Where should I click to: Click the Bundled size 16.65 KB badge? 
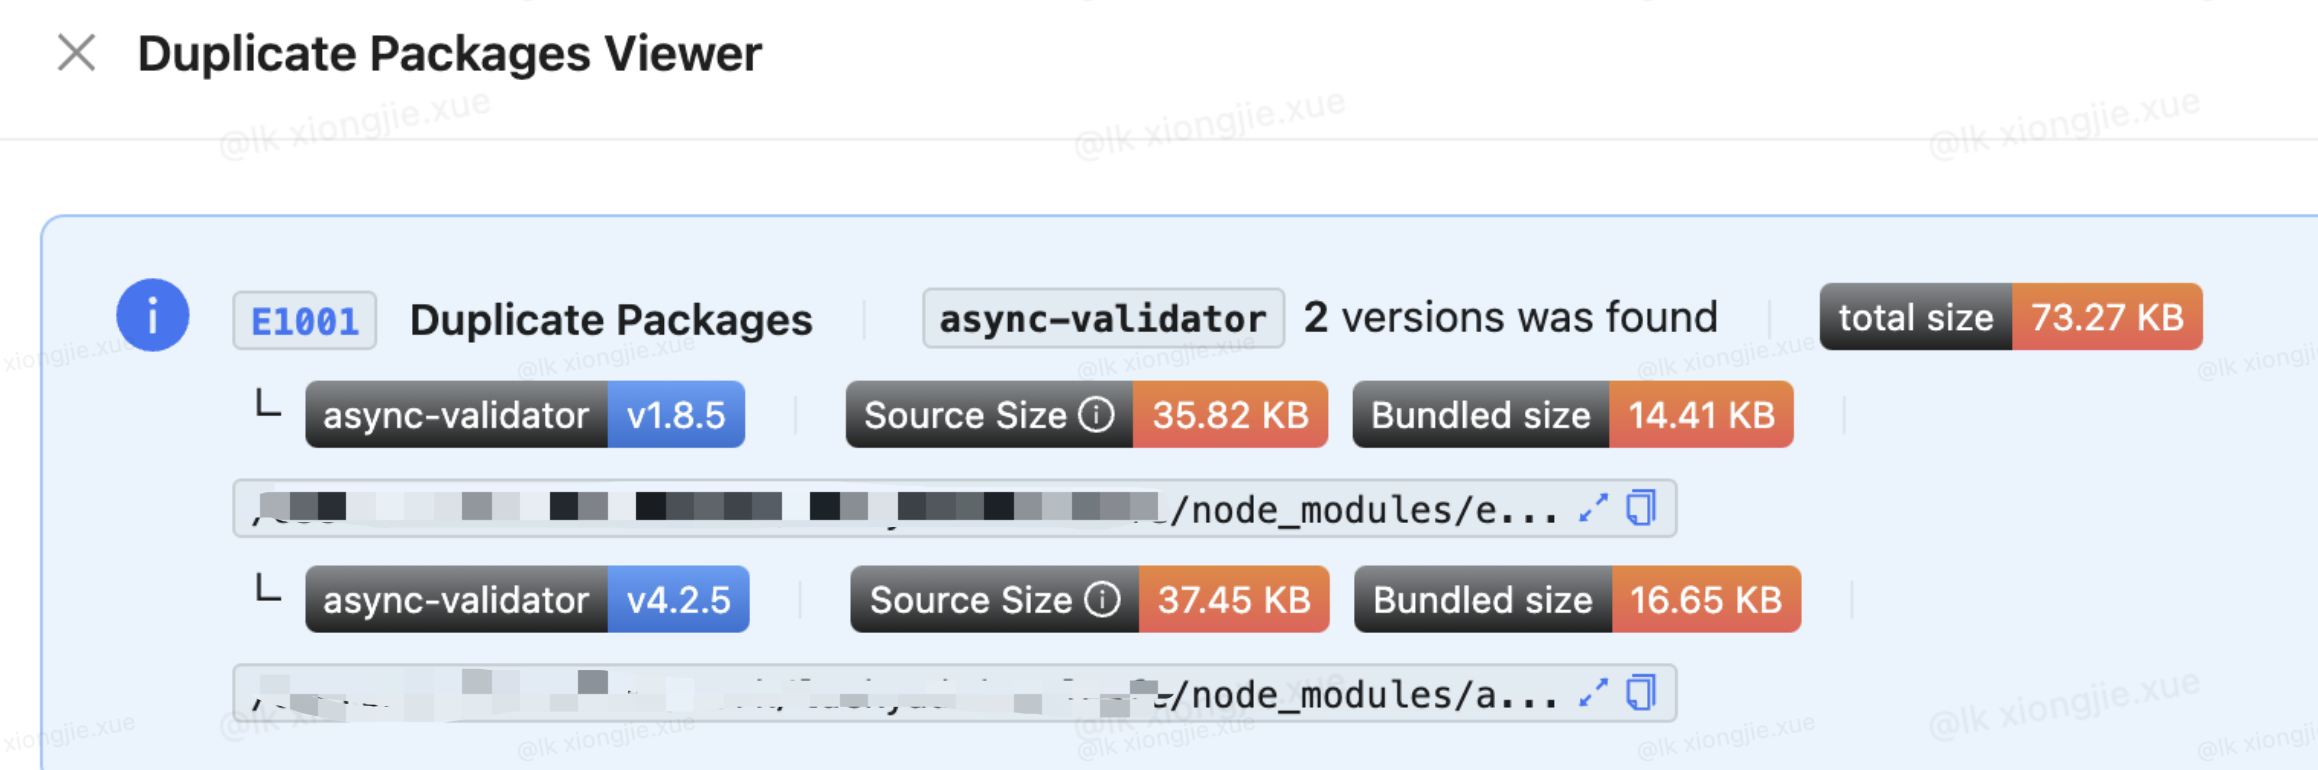coord(1577,599)
